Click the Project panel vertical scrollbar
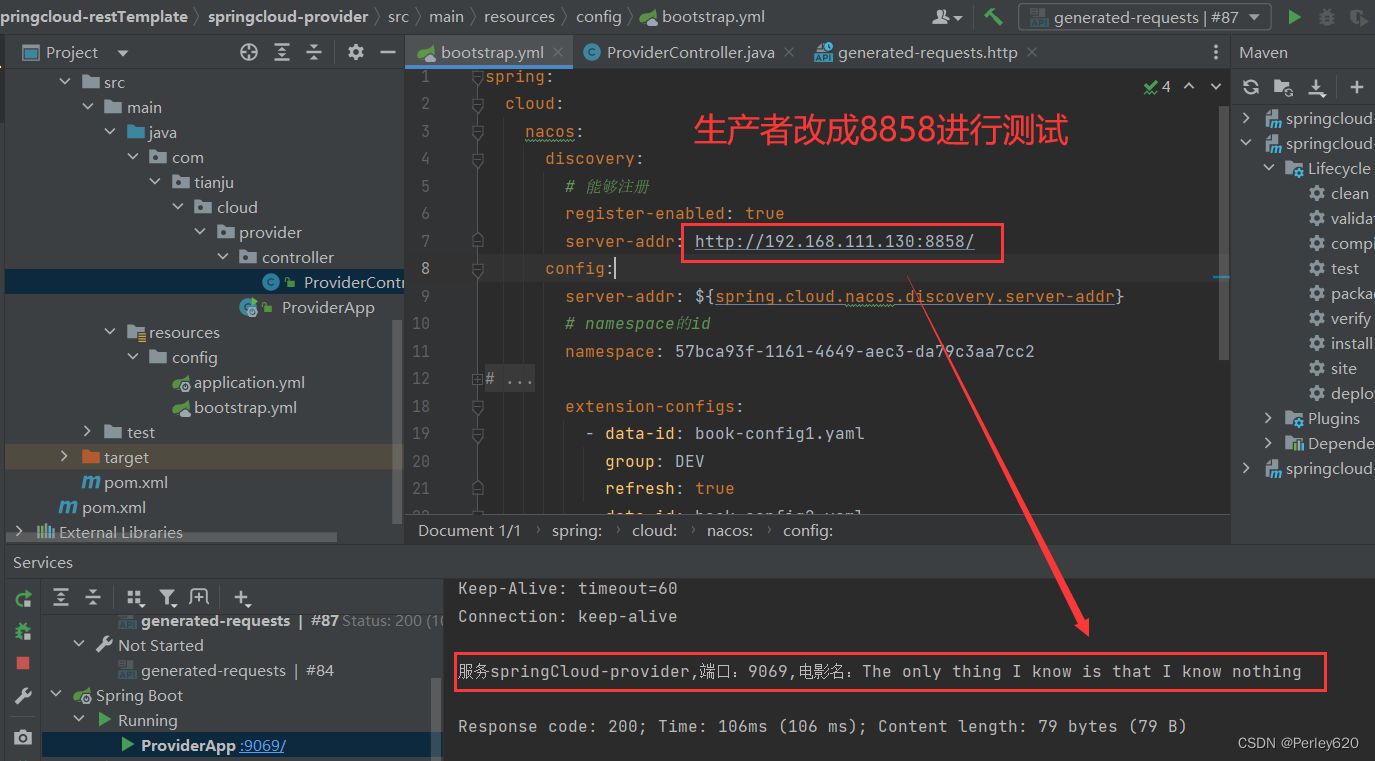The height and width of the screenshot is (761, 1375). pyautogui.click(x=397, y=420)
